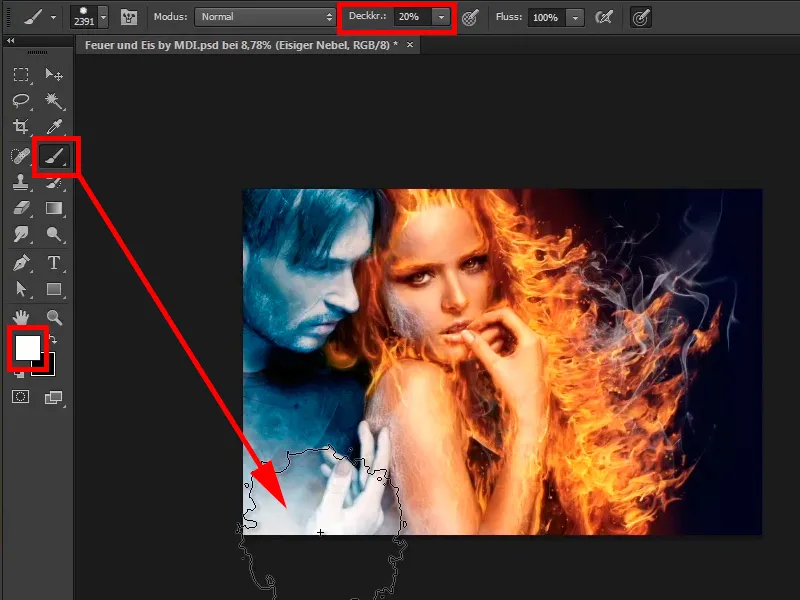Pick the Lasso tool

click(x=21, y=101)
